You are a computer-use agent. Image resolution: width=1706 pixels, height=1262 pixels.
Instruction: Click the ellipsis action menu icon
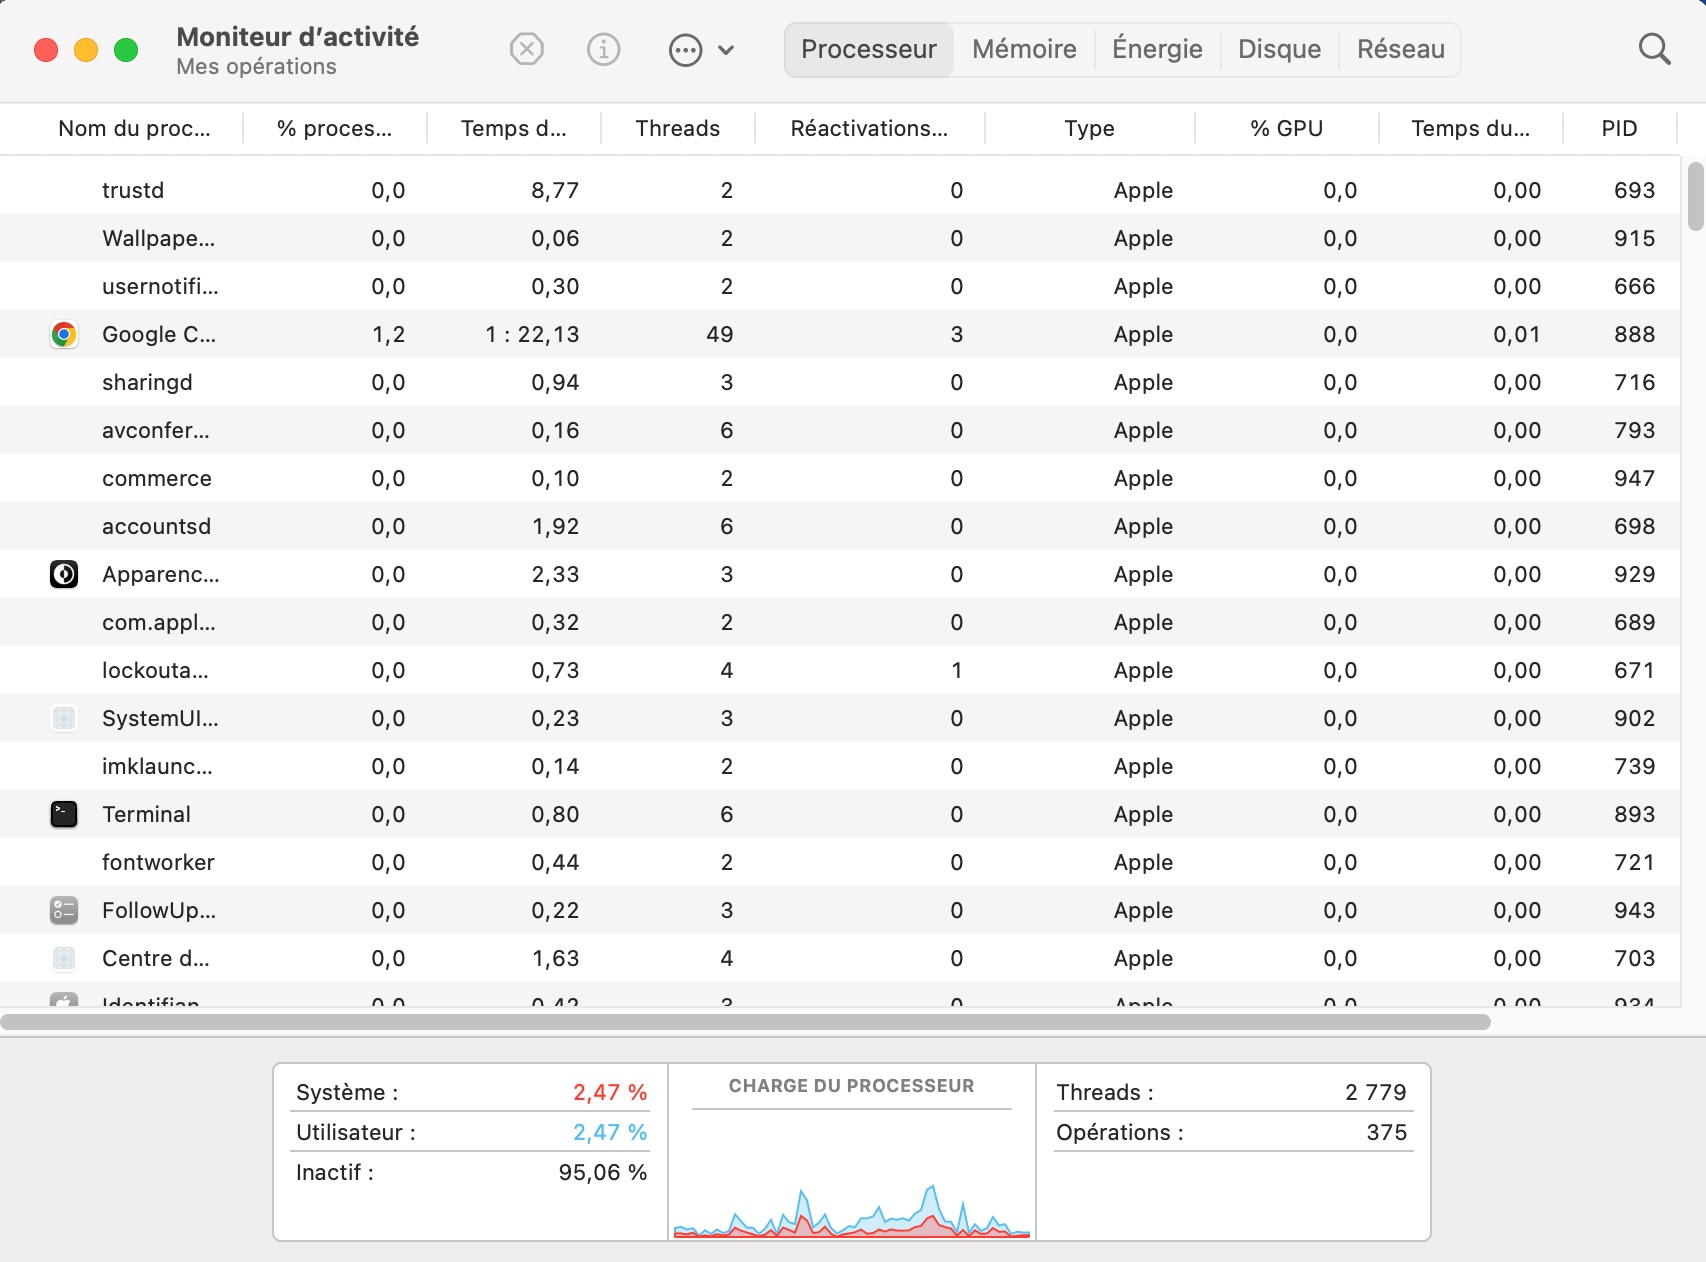[x=685, y=50]
